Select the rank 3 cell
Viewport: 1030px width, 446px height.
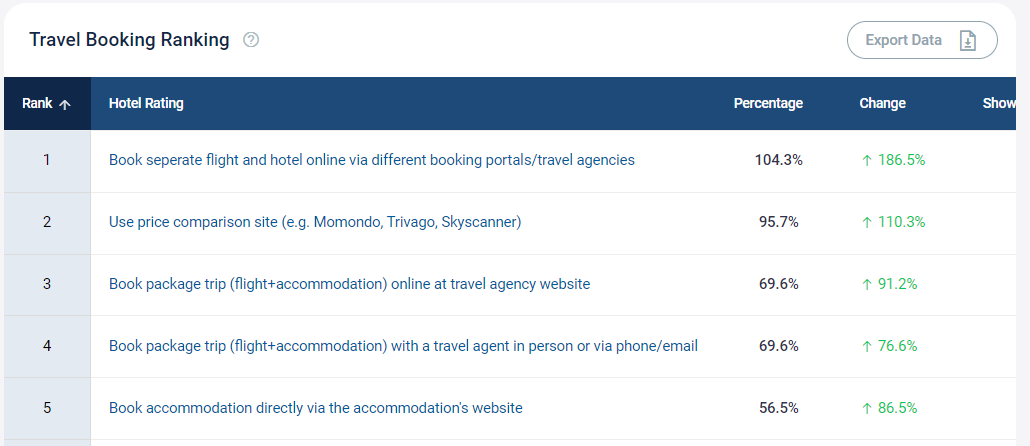(x=47, y=284)
